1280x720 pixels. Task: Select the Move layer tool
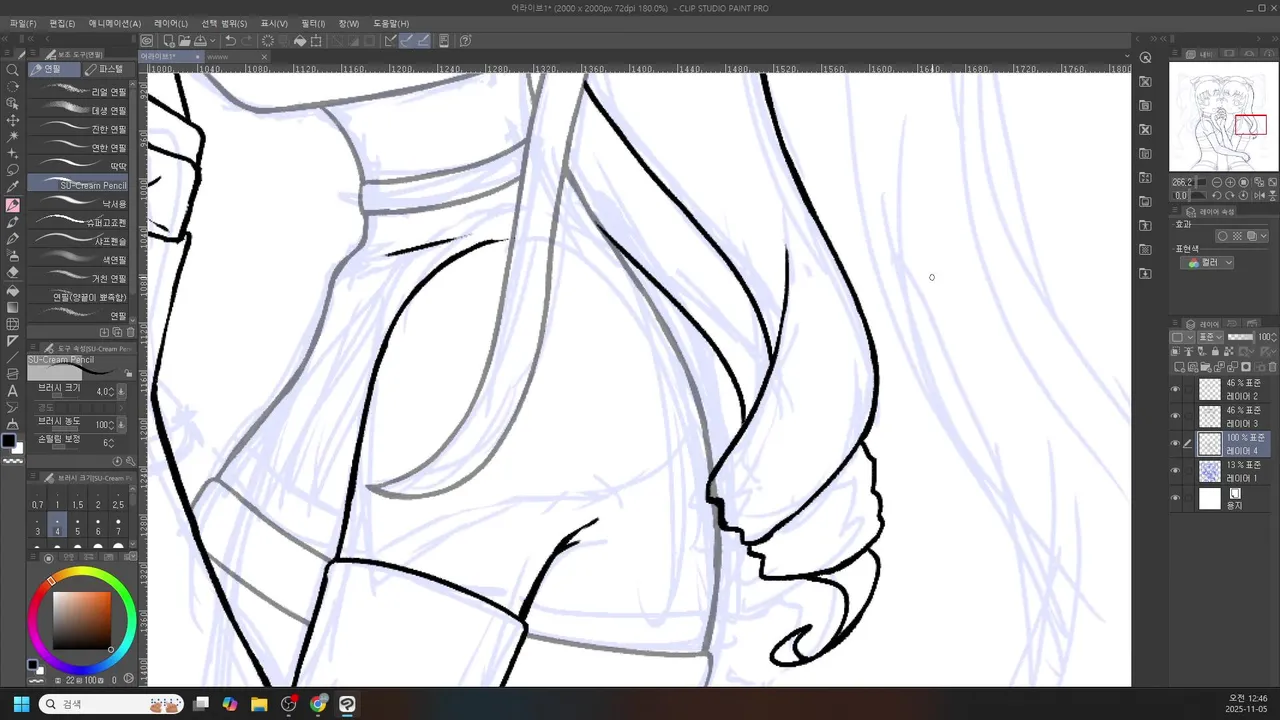[x=13, y=119]
